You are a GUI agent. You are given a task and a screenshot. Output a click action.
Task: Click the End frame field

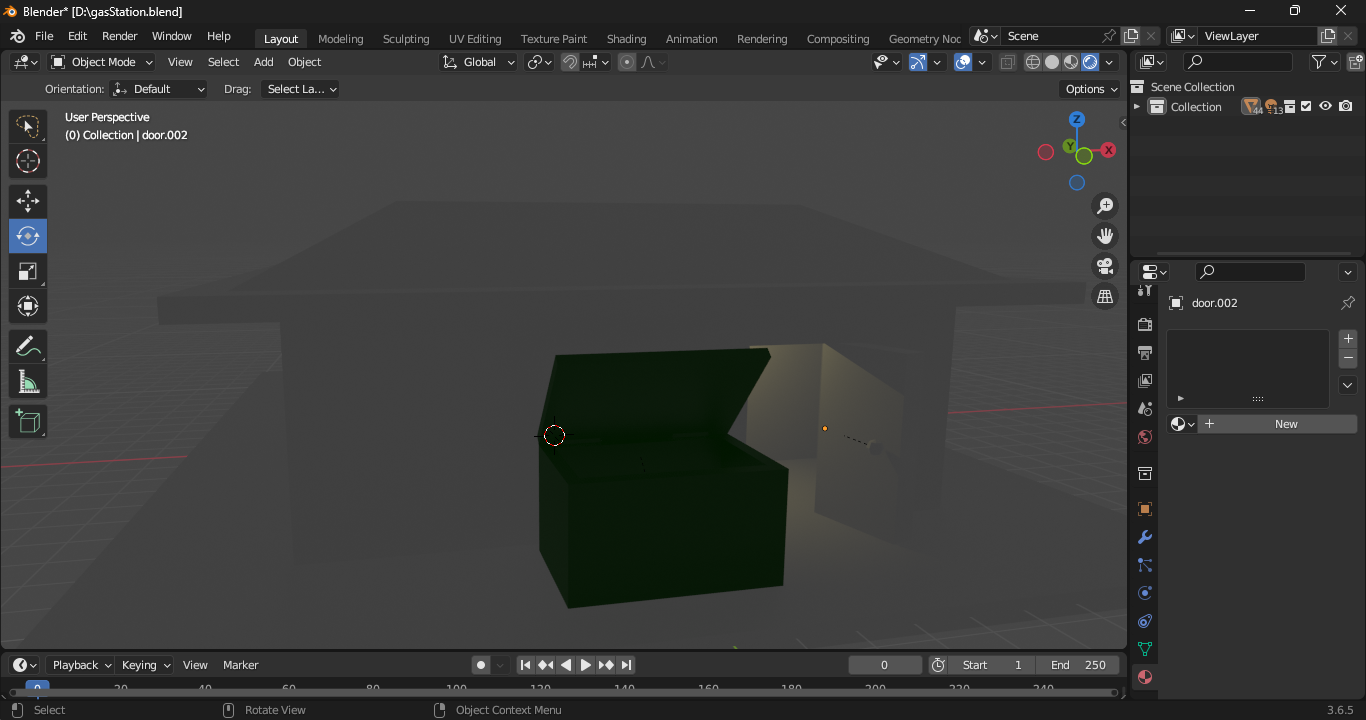click(x=1078, y=665)
